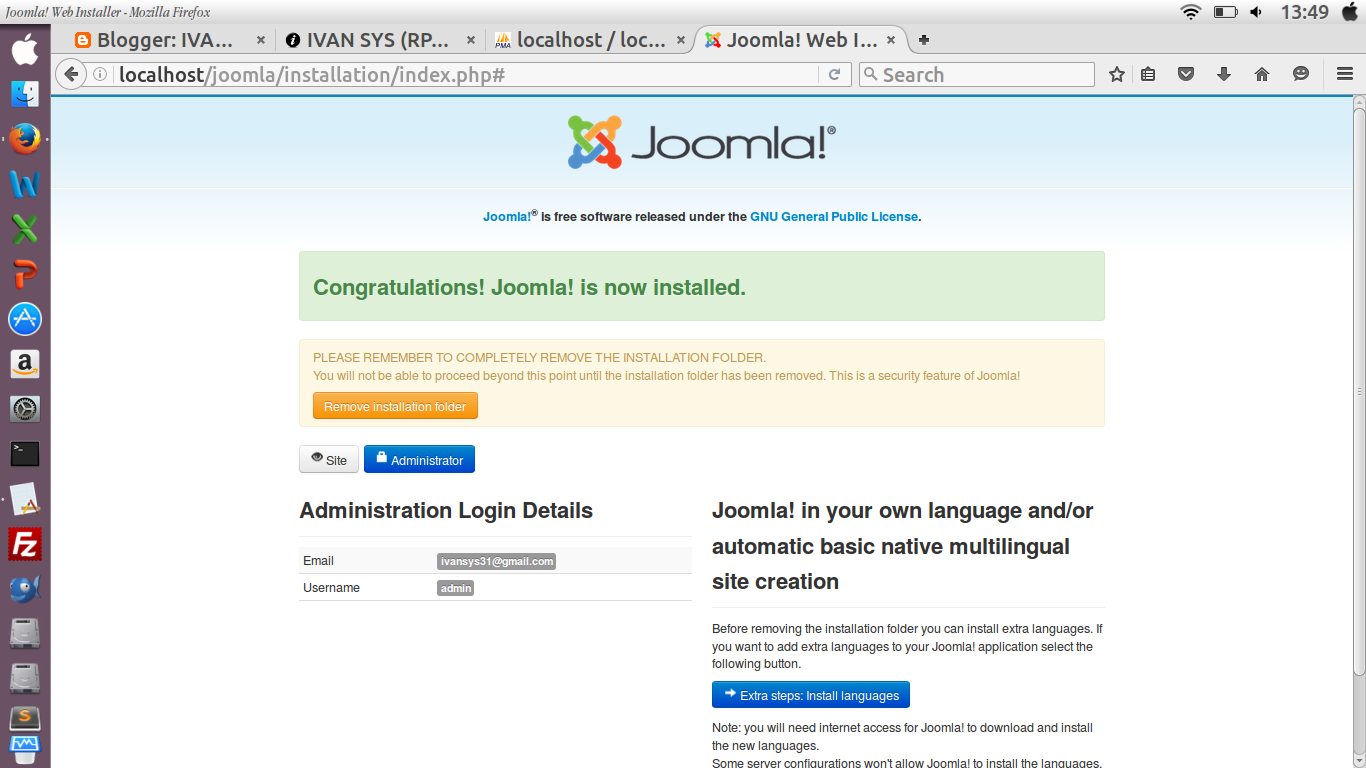1366x768 pixels.
Task: Click the Congratulations! Joomla! is now installed message
Action: coord(529,287)
